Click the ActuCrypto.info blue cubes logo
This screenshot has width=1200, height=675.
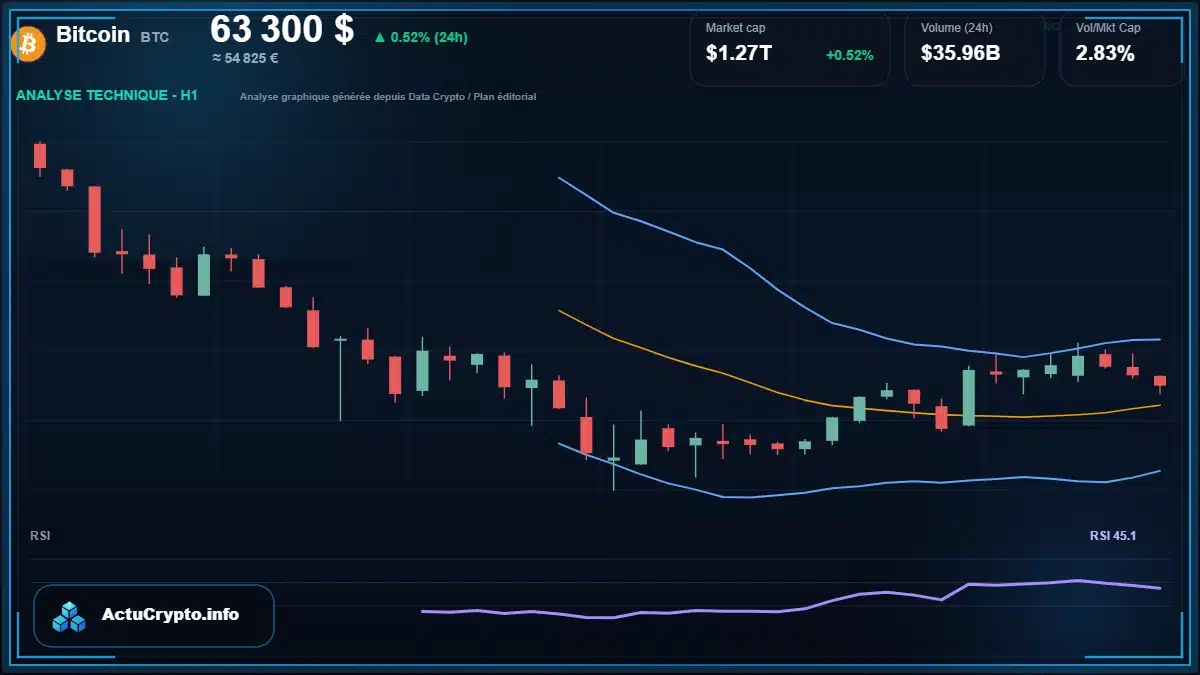[x=70, y=616]
